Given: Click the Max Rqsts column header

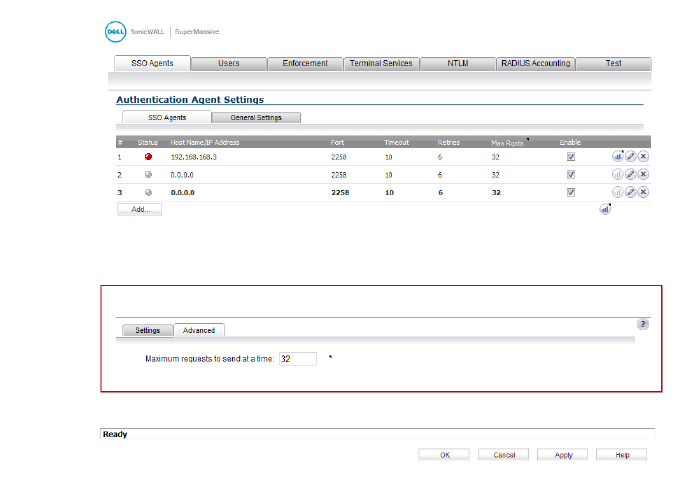Looking at the screenshot, I should coord(507,143).
